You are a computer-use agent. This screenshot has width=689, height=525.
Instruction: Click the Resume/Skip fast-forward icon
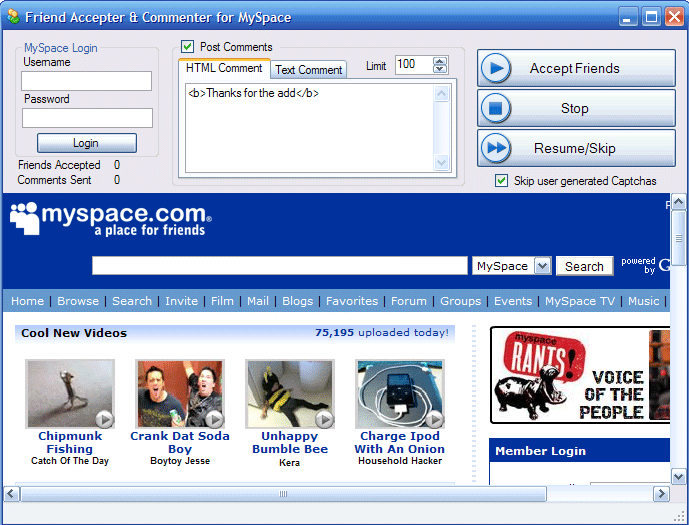click(496, 148)
